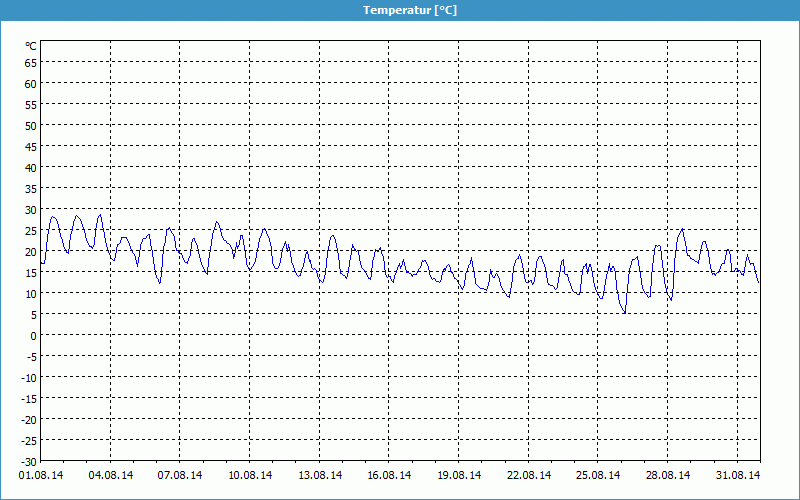Click the lowest dip of the temperature curve
This screenshot has height=500, width=800.
pyautogui.click(x=625, y=313)
